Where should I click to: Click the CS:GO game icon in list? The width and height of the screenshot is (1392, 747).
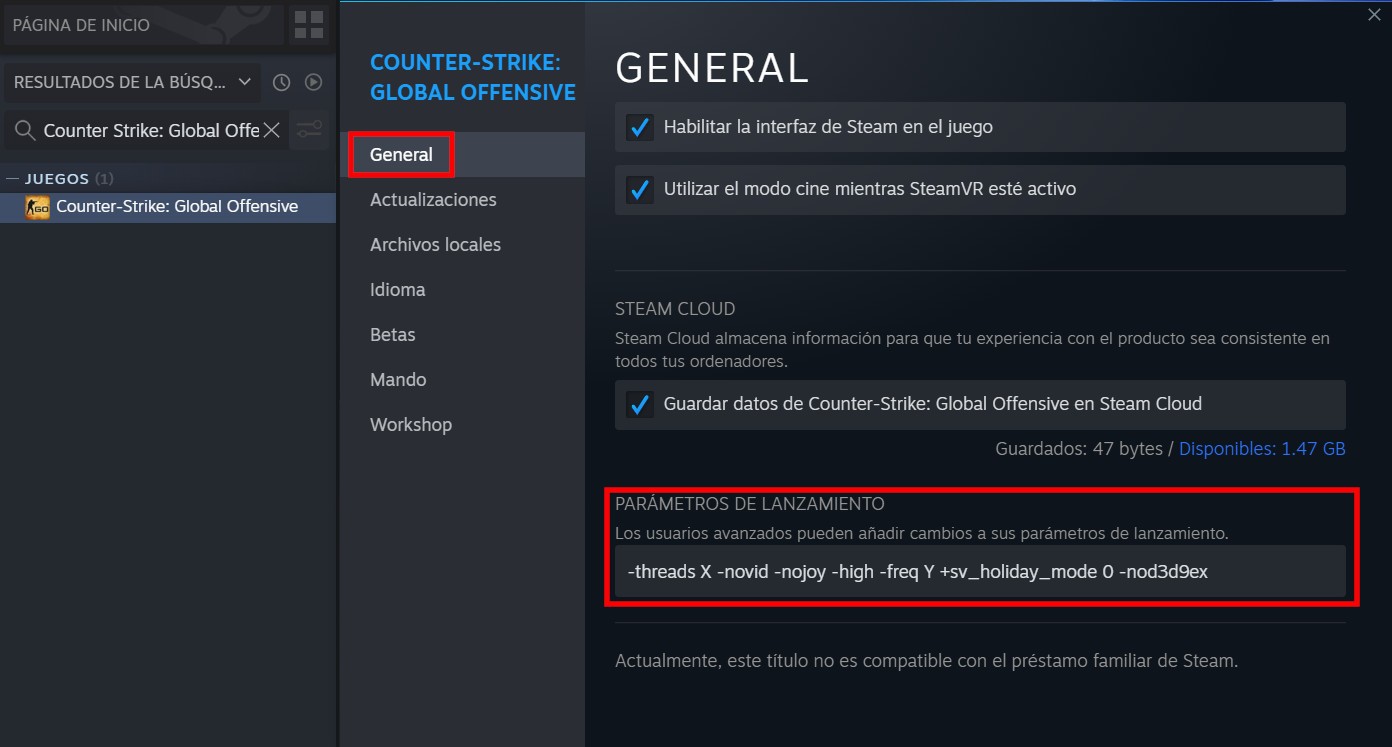point(37,207)
